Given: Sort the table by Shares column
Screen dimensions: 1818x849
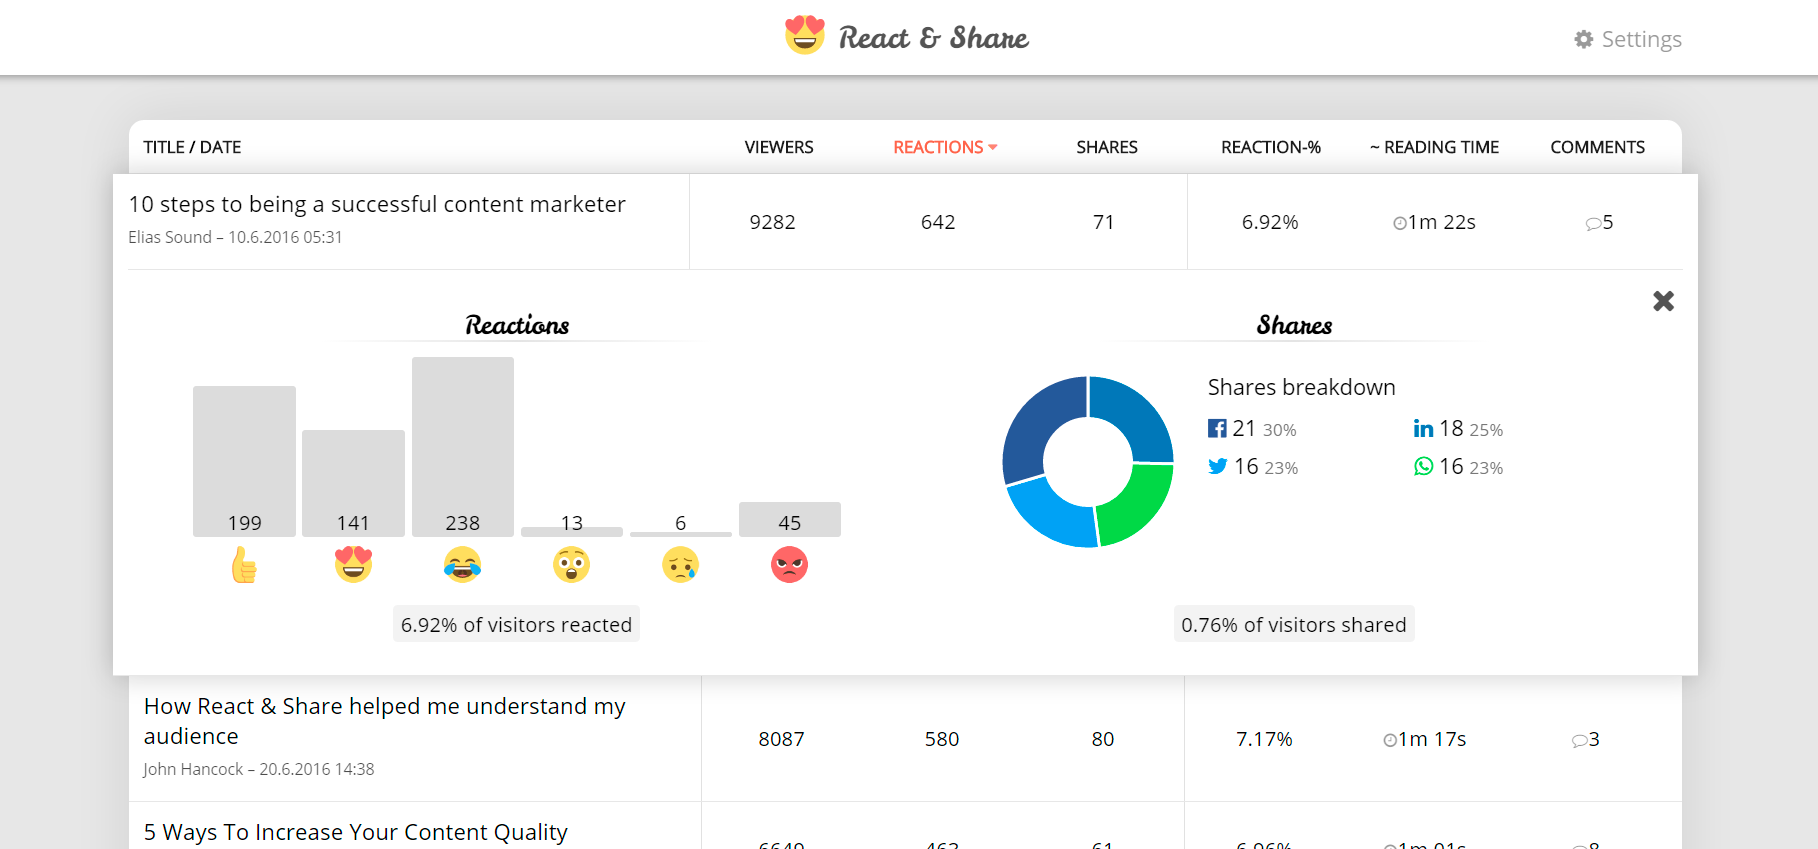Looking at the screenshot, I should (x=1107, y=147).
